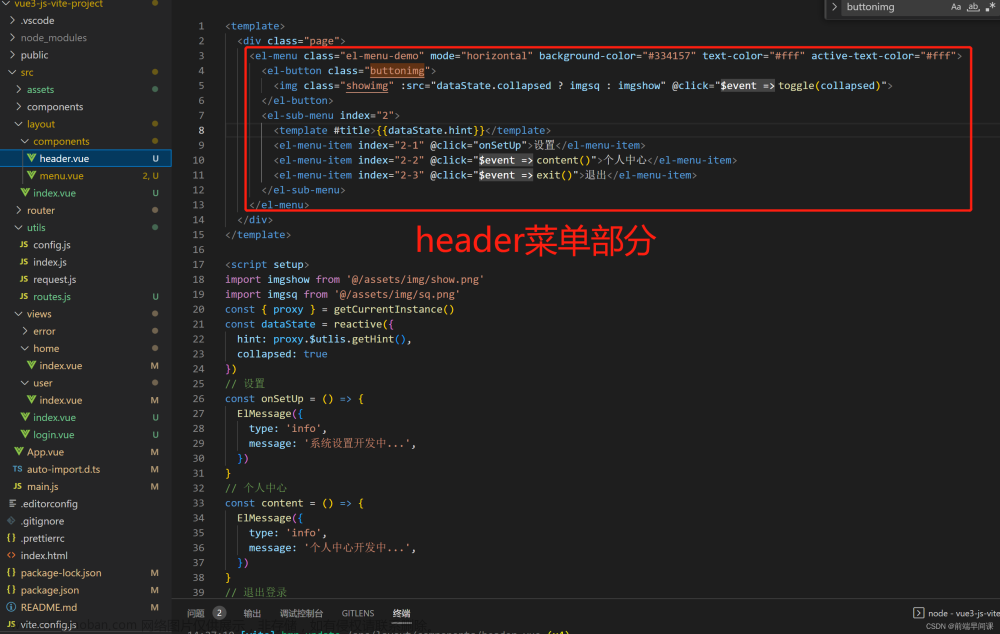
Task: Collapse the layout folder
Action: click(x=18, y=124)
